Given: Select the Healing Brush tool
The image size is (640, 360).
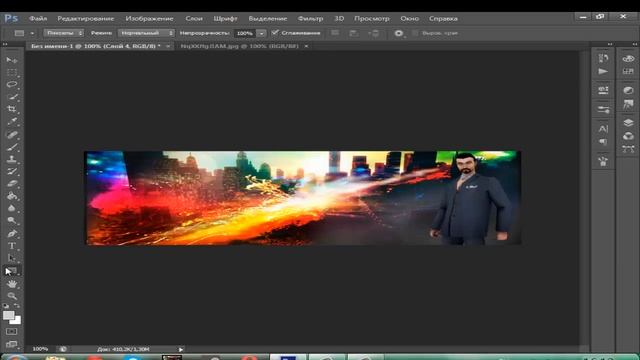Looking at the screenshot, I should 11,134.
